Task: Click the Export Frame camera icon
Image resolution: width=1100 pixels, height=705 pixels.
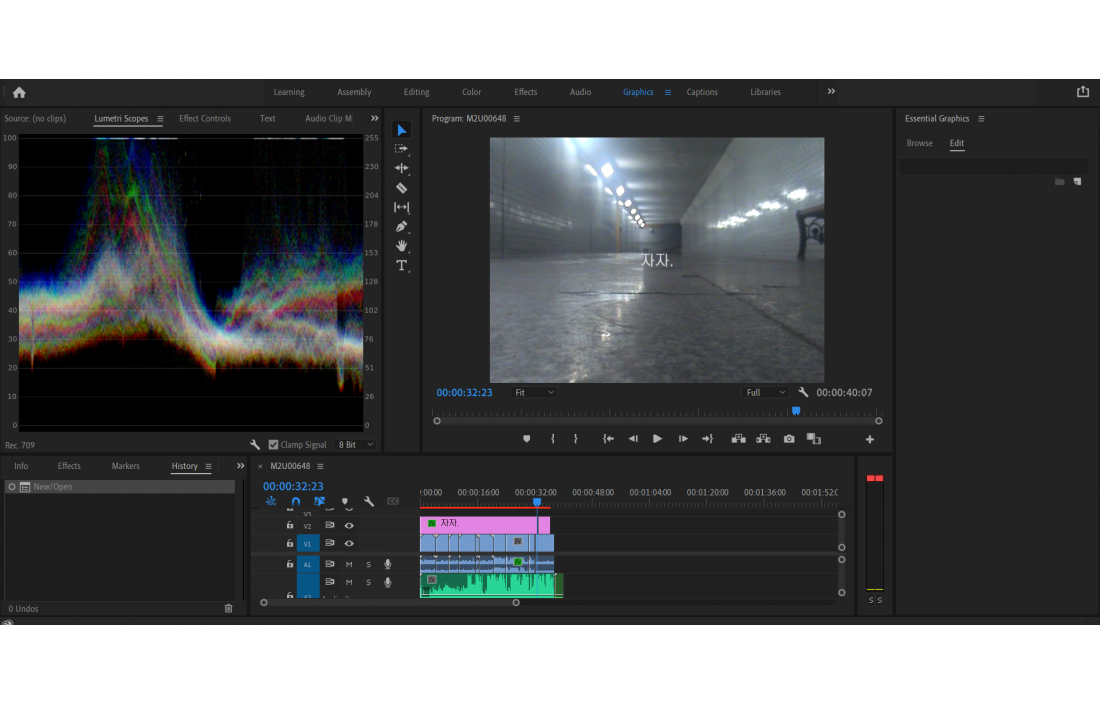Action: 789,439
